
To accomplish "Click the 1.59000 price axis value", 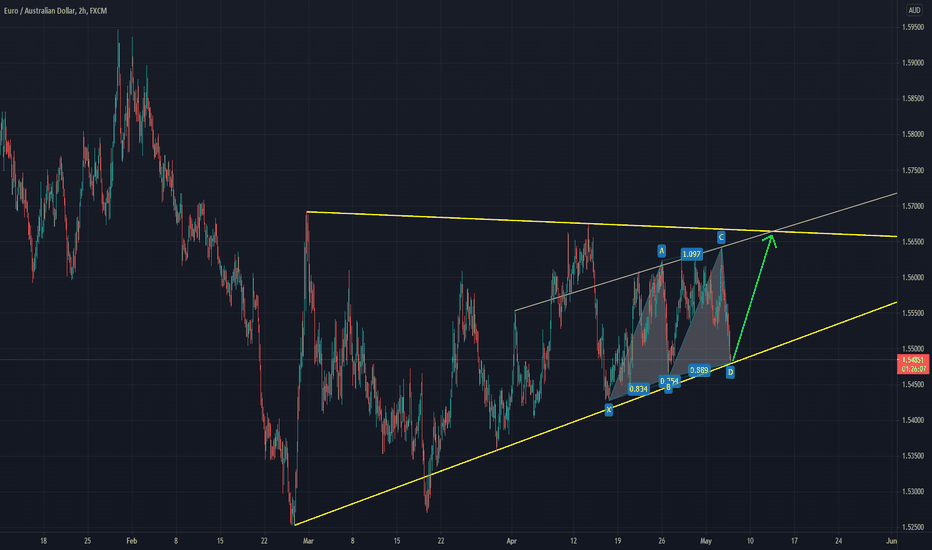I will coord(913,63).
